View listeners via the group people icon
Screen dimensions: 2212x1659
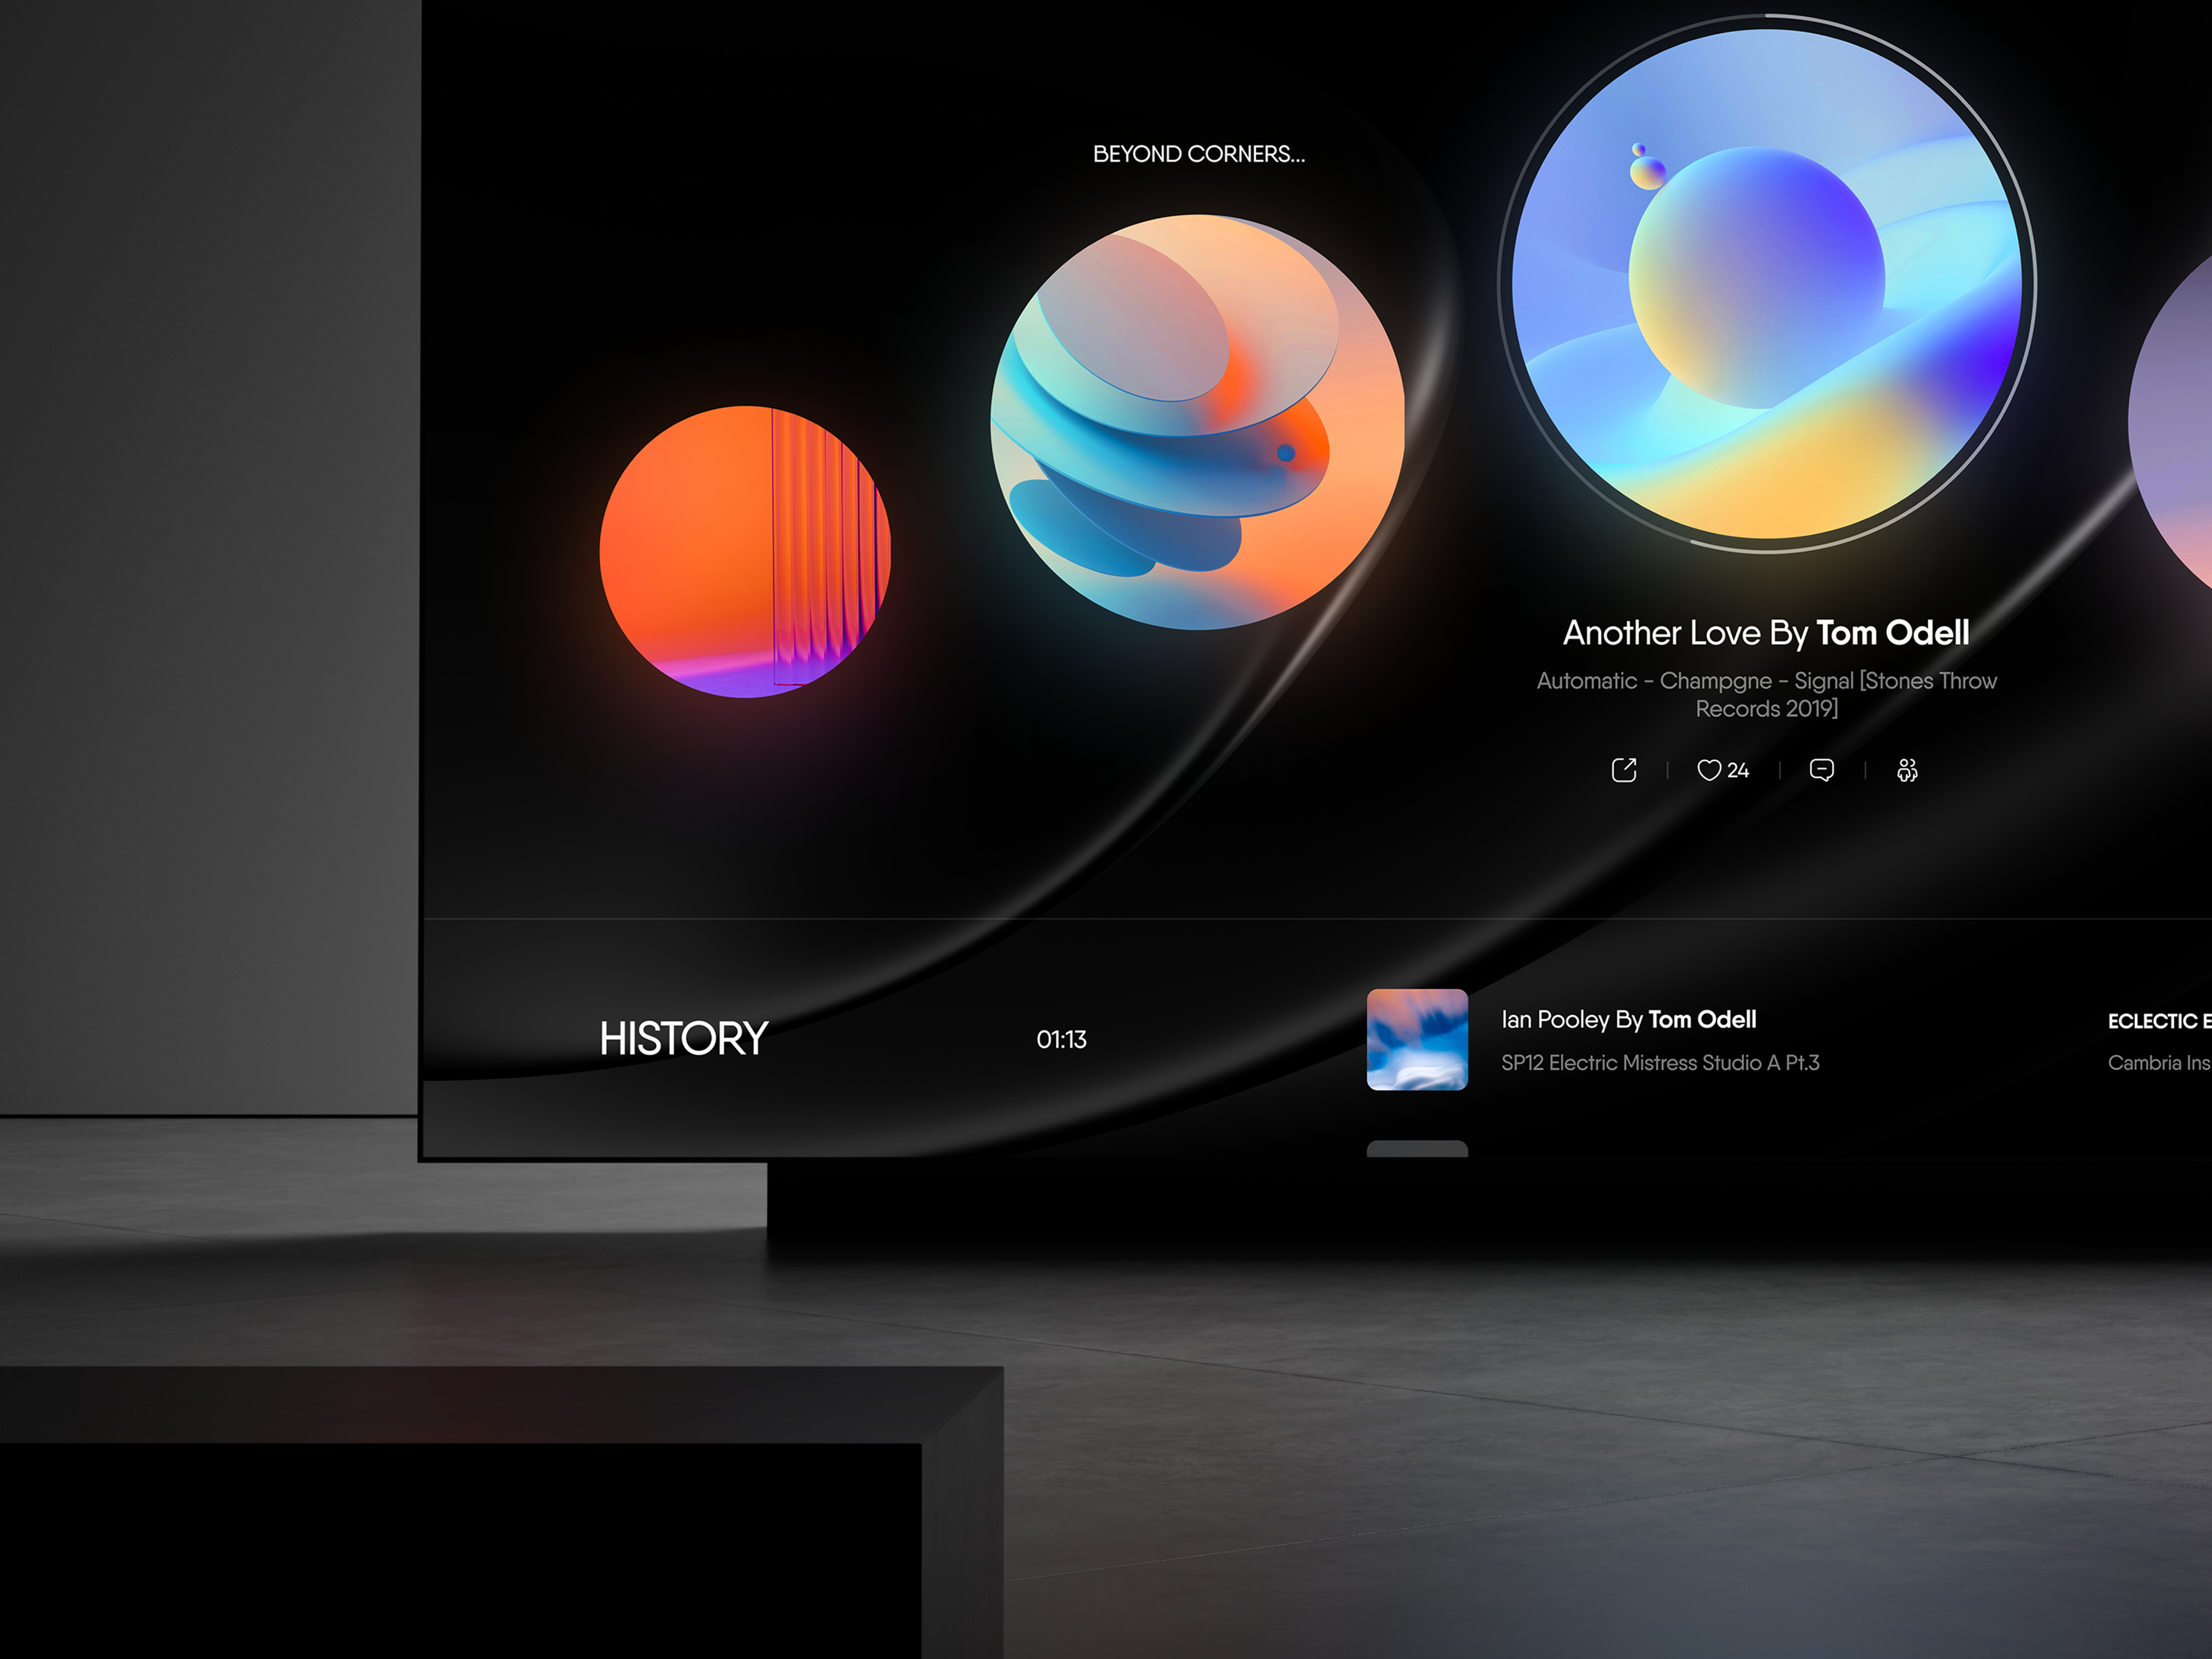pos(1907,769)
